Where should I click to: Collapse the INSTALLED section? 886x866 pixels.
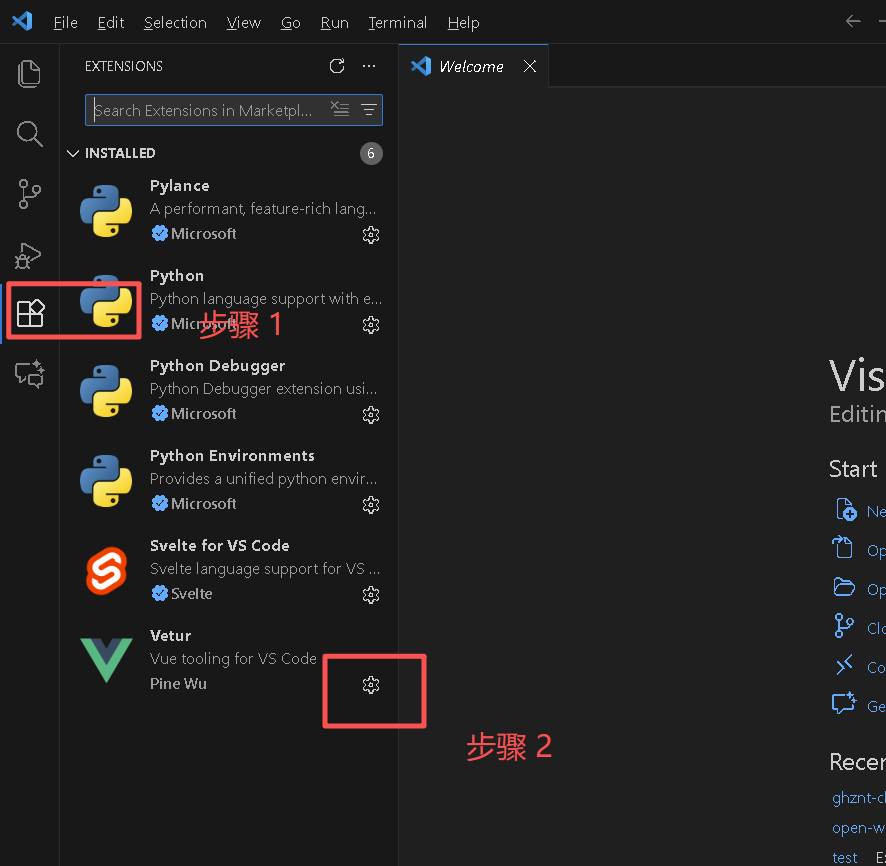(73, 153)
